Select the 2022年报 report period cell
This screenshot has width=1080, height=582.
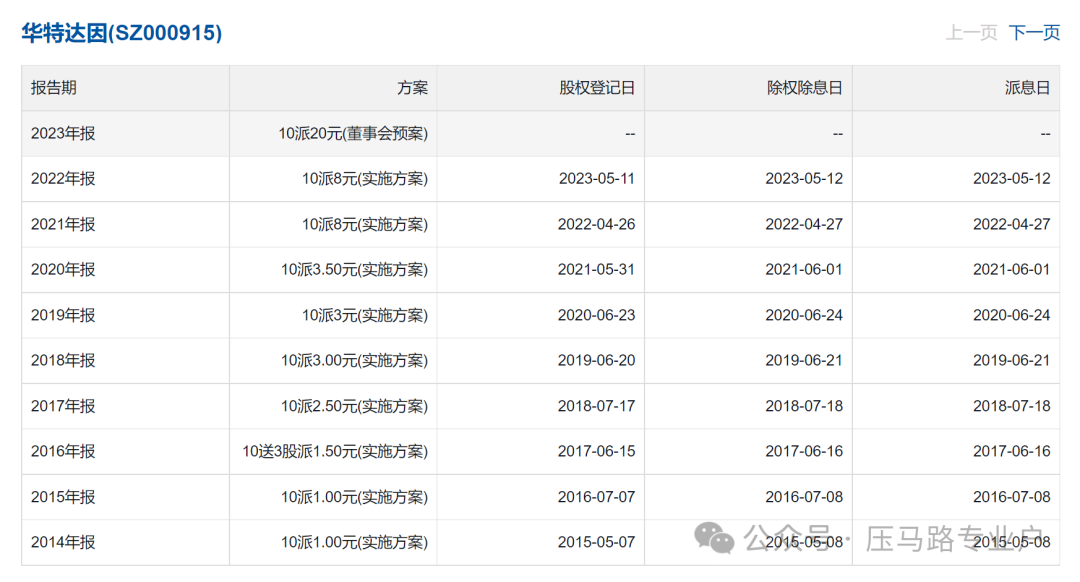tap(63, 179)
